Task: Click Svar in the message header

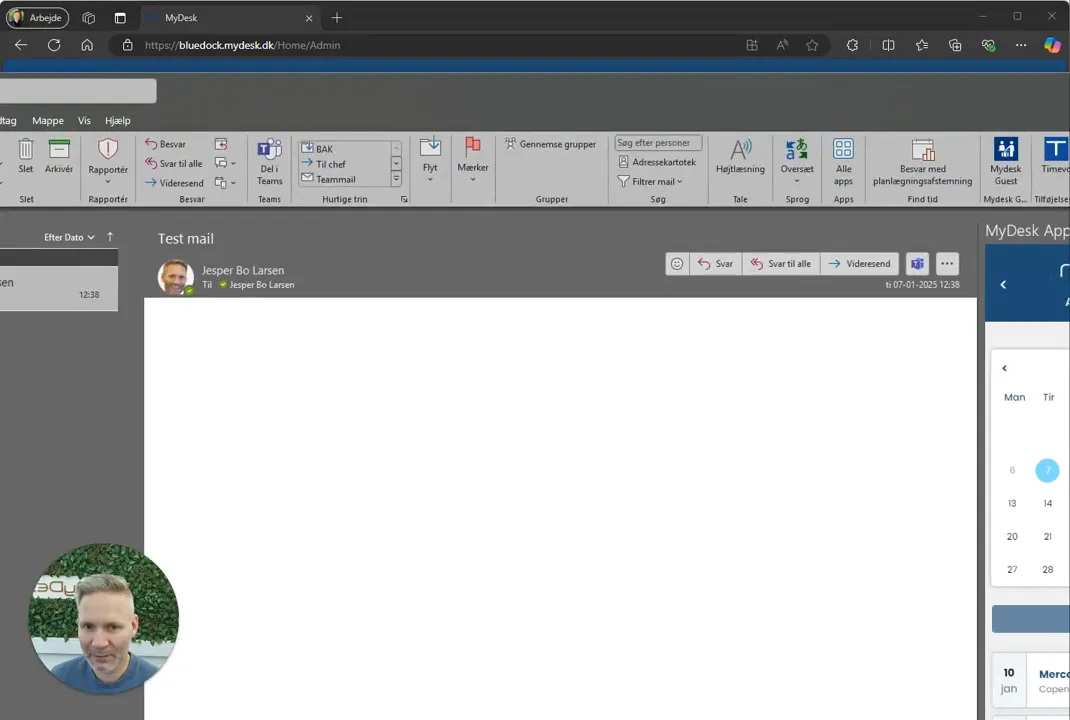Action: tap(716, 264)
